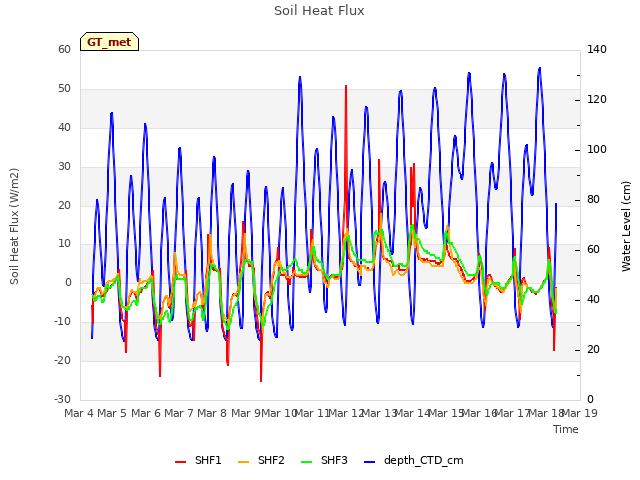The image size is (640, 480).
Task: Click the 100 tick on right axis
Action: [x=597, y=149]
